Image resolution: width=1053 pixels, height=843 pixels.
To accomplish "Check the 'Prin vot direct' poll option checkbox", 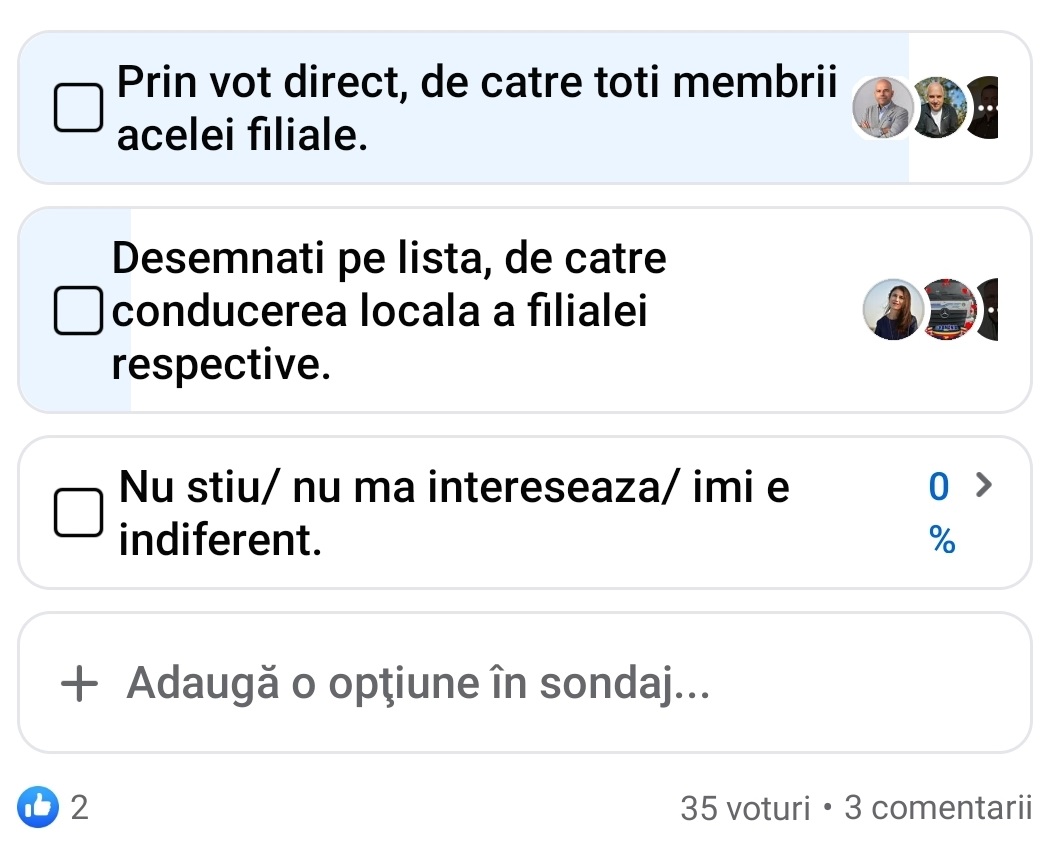I will click(77, 108).
